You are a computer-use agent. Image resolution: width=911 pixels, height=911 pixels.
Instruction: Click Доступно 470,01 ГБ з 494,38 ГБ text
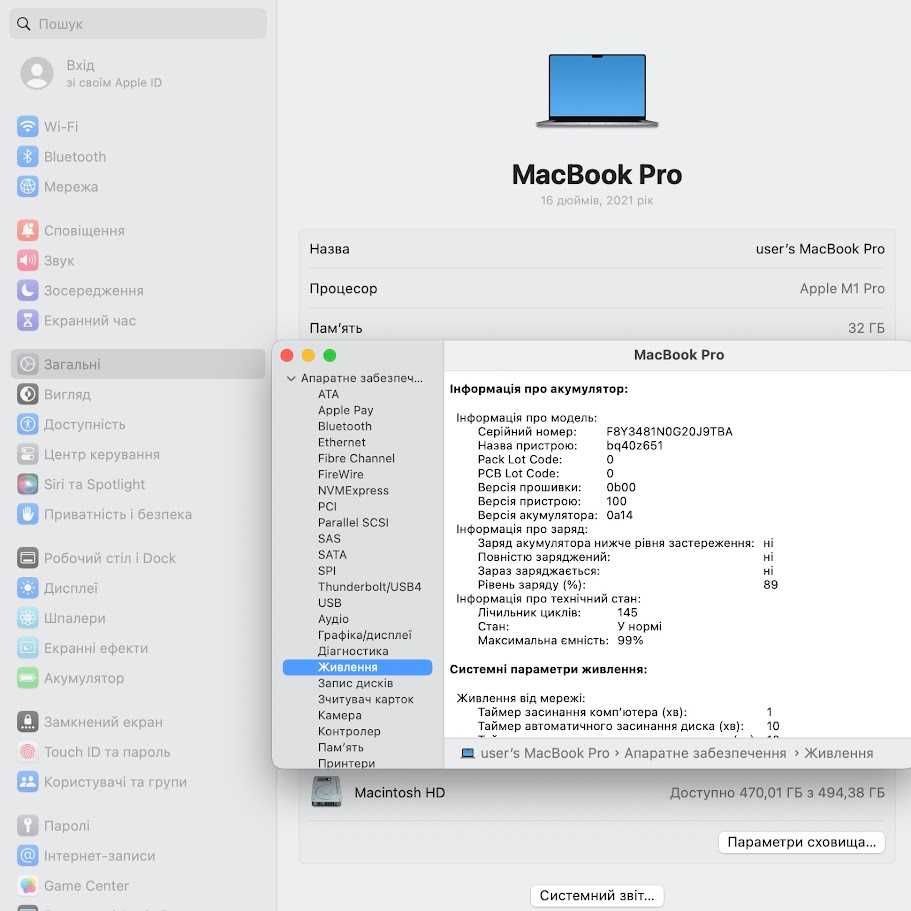777,792
